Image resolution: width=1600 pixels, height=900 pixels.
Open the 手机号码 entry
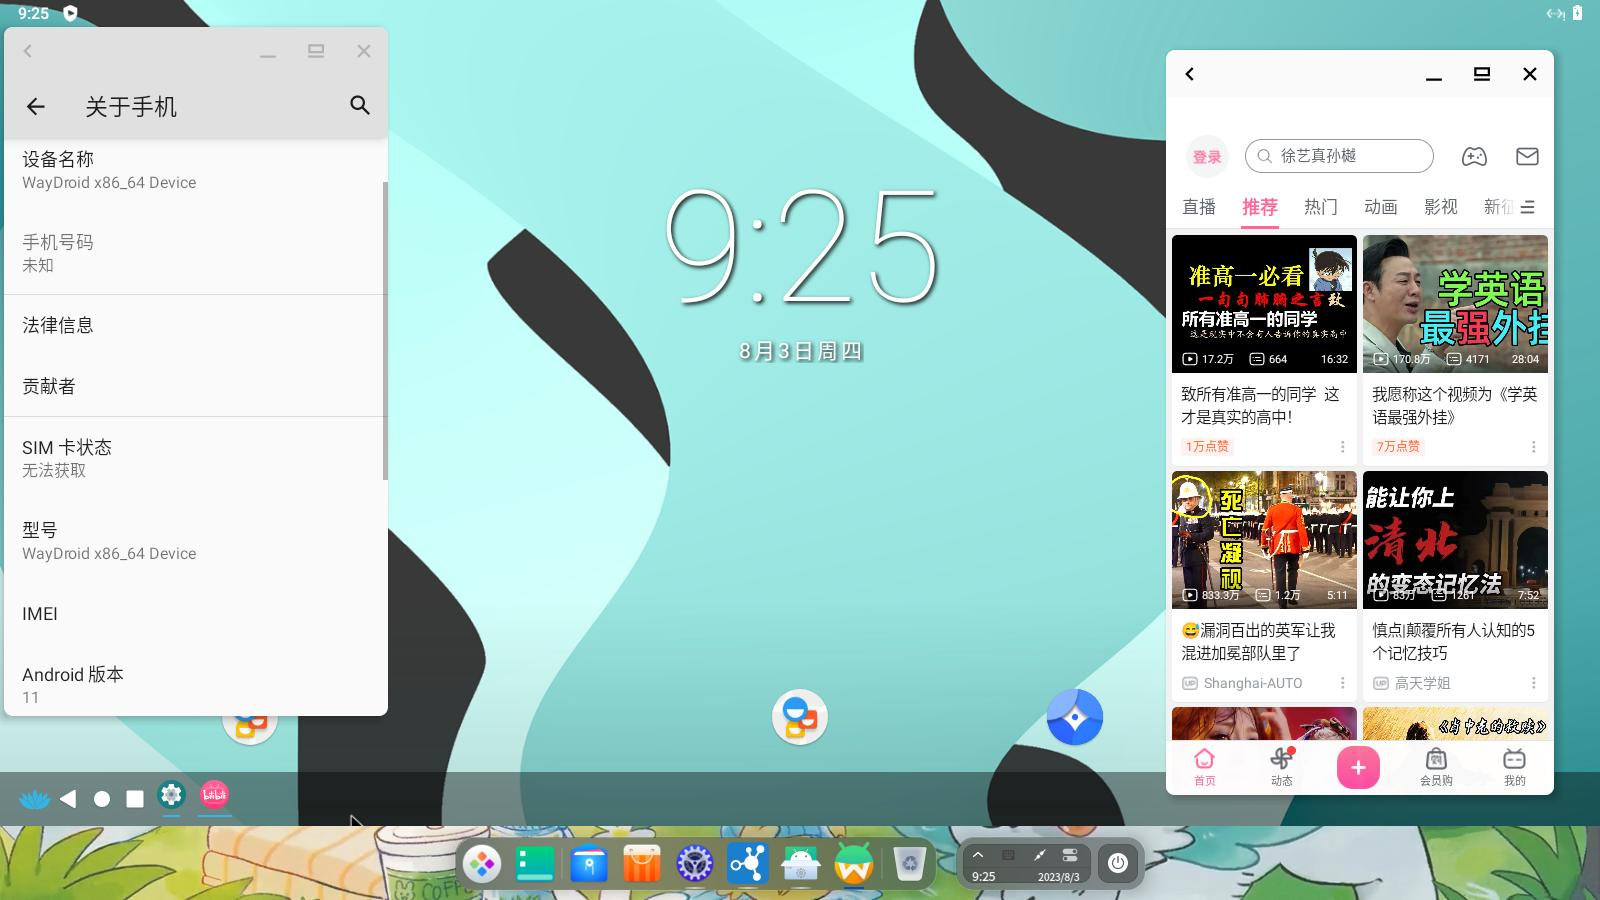pos(194,253)
